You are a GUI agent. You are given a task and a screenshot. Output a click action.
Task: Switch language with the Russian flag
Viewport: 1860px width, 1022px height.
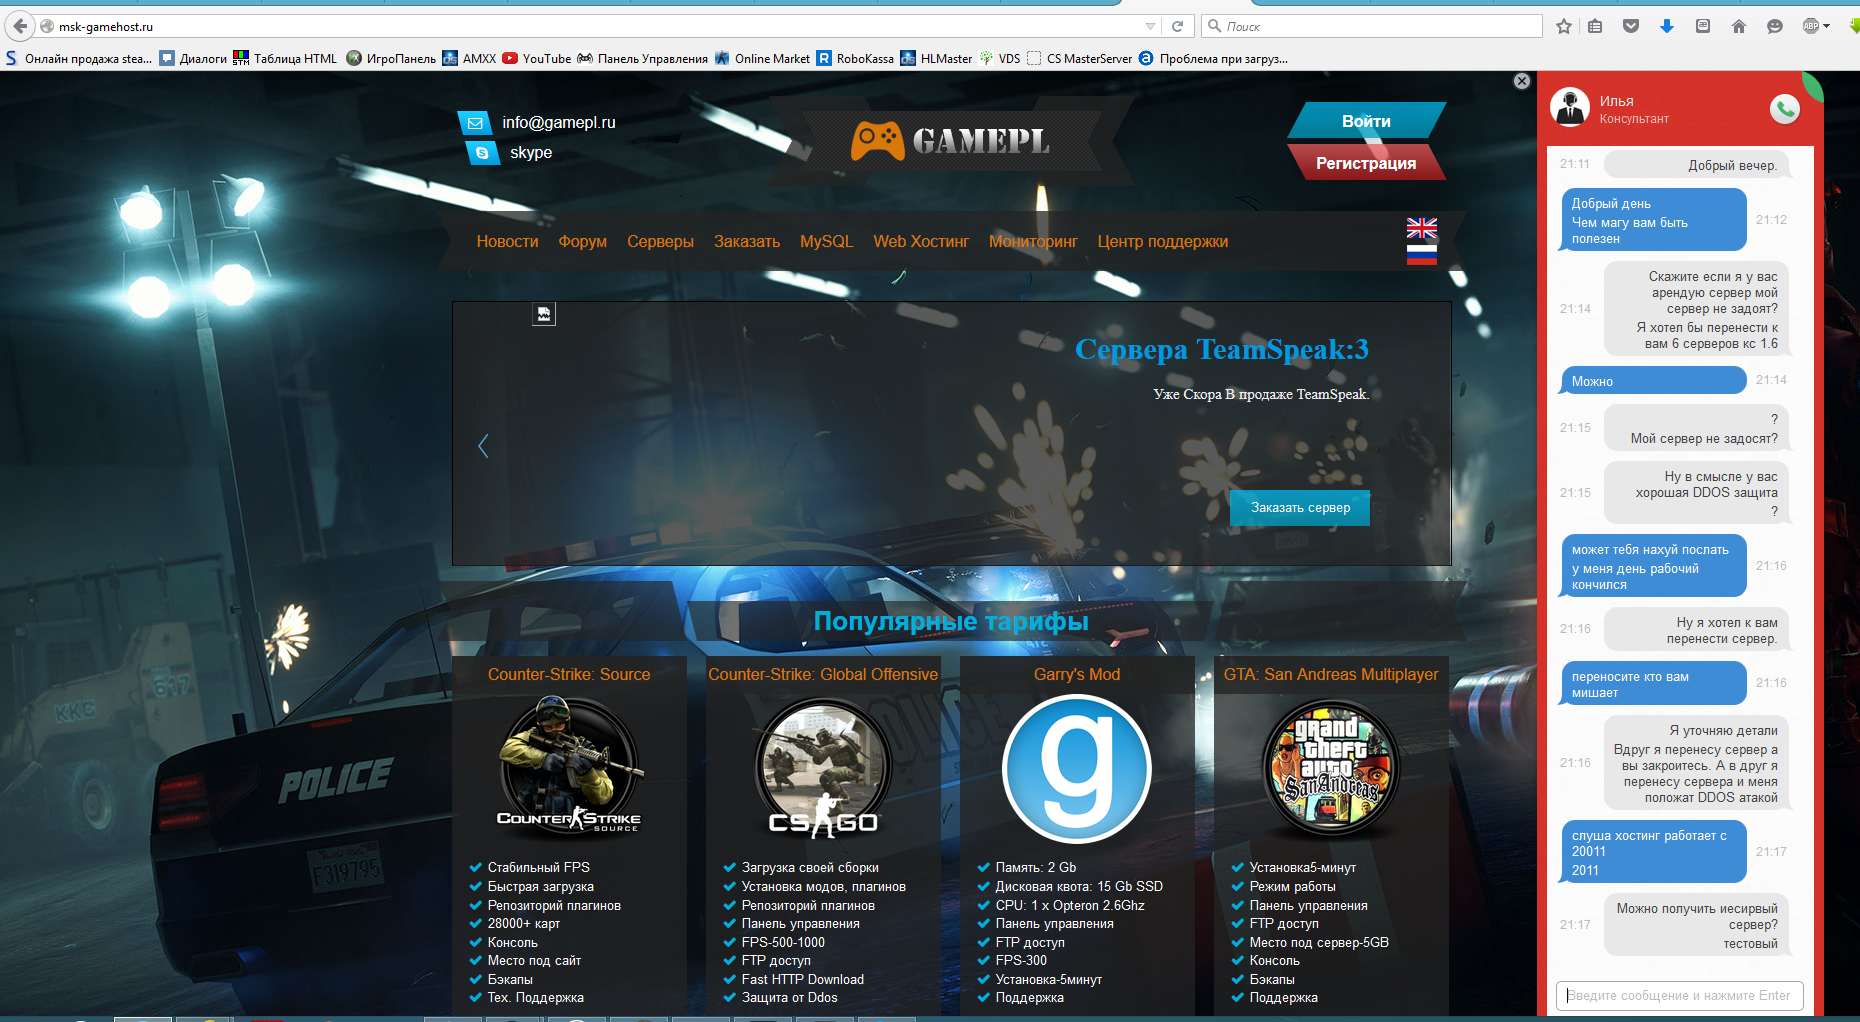tap(1421, 255)
